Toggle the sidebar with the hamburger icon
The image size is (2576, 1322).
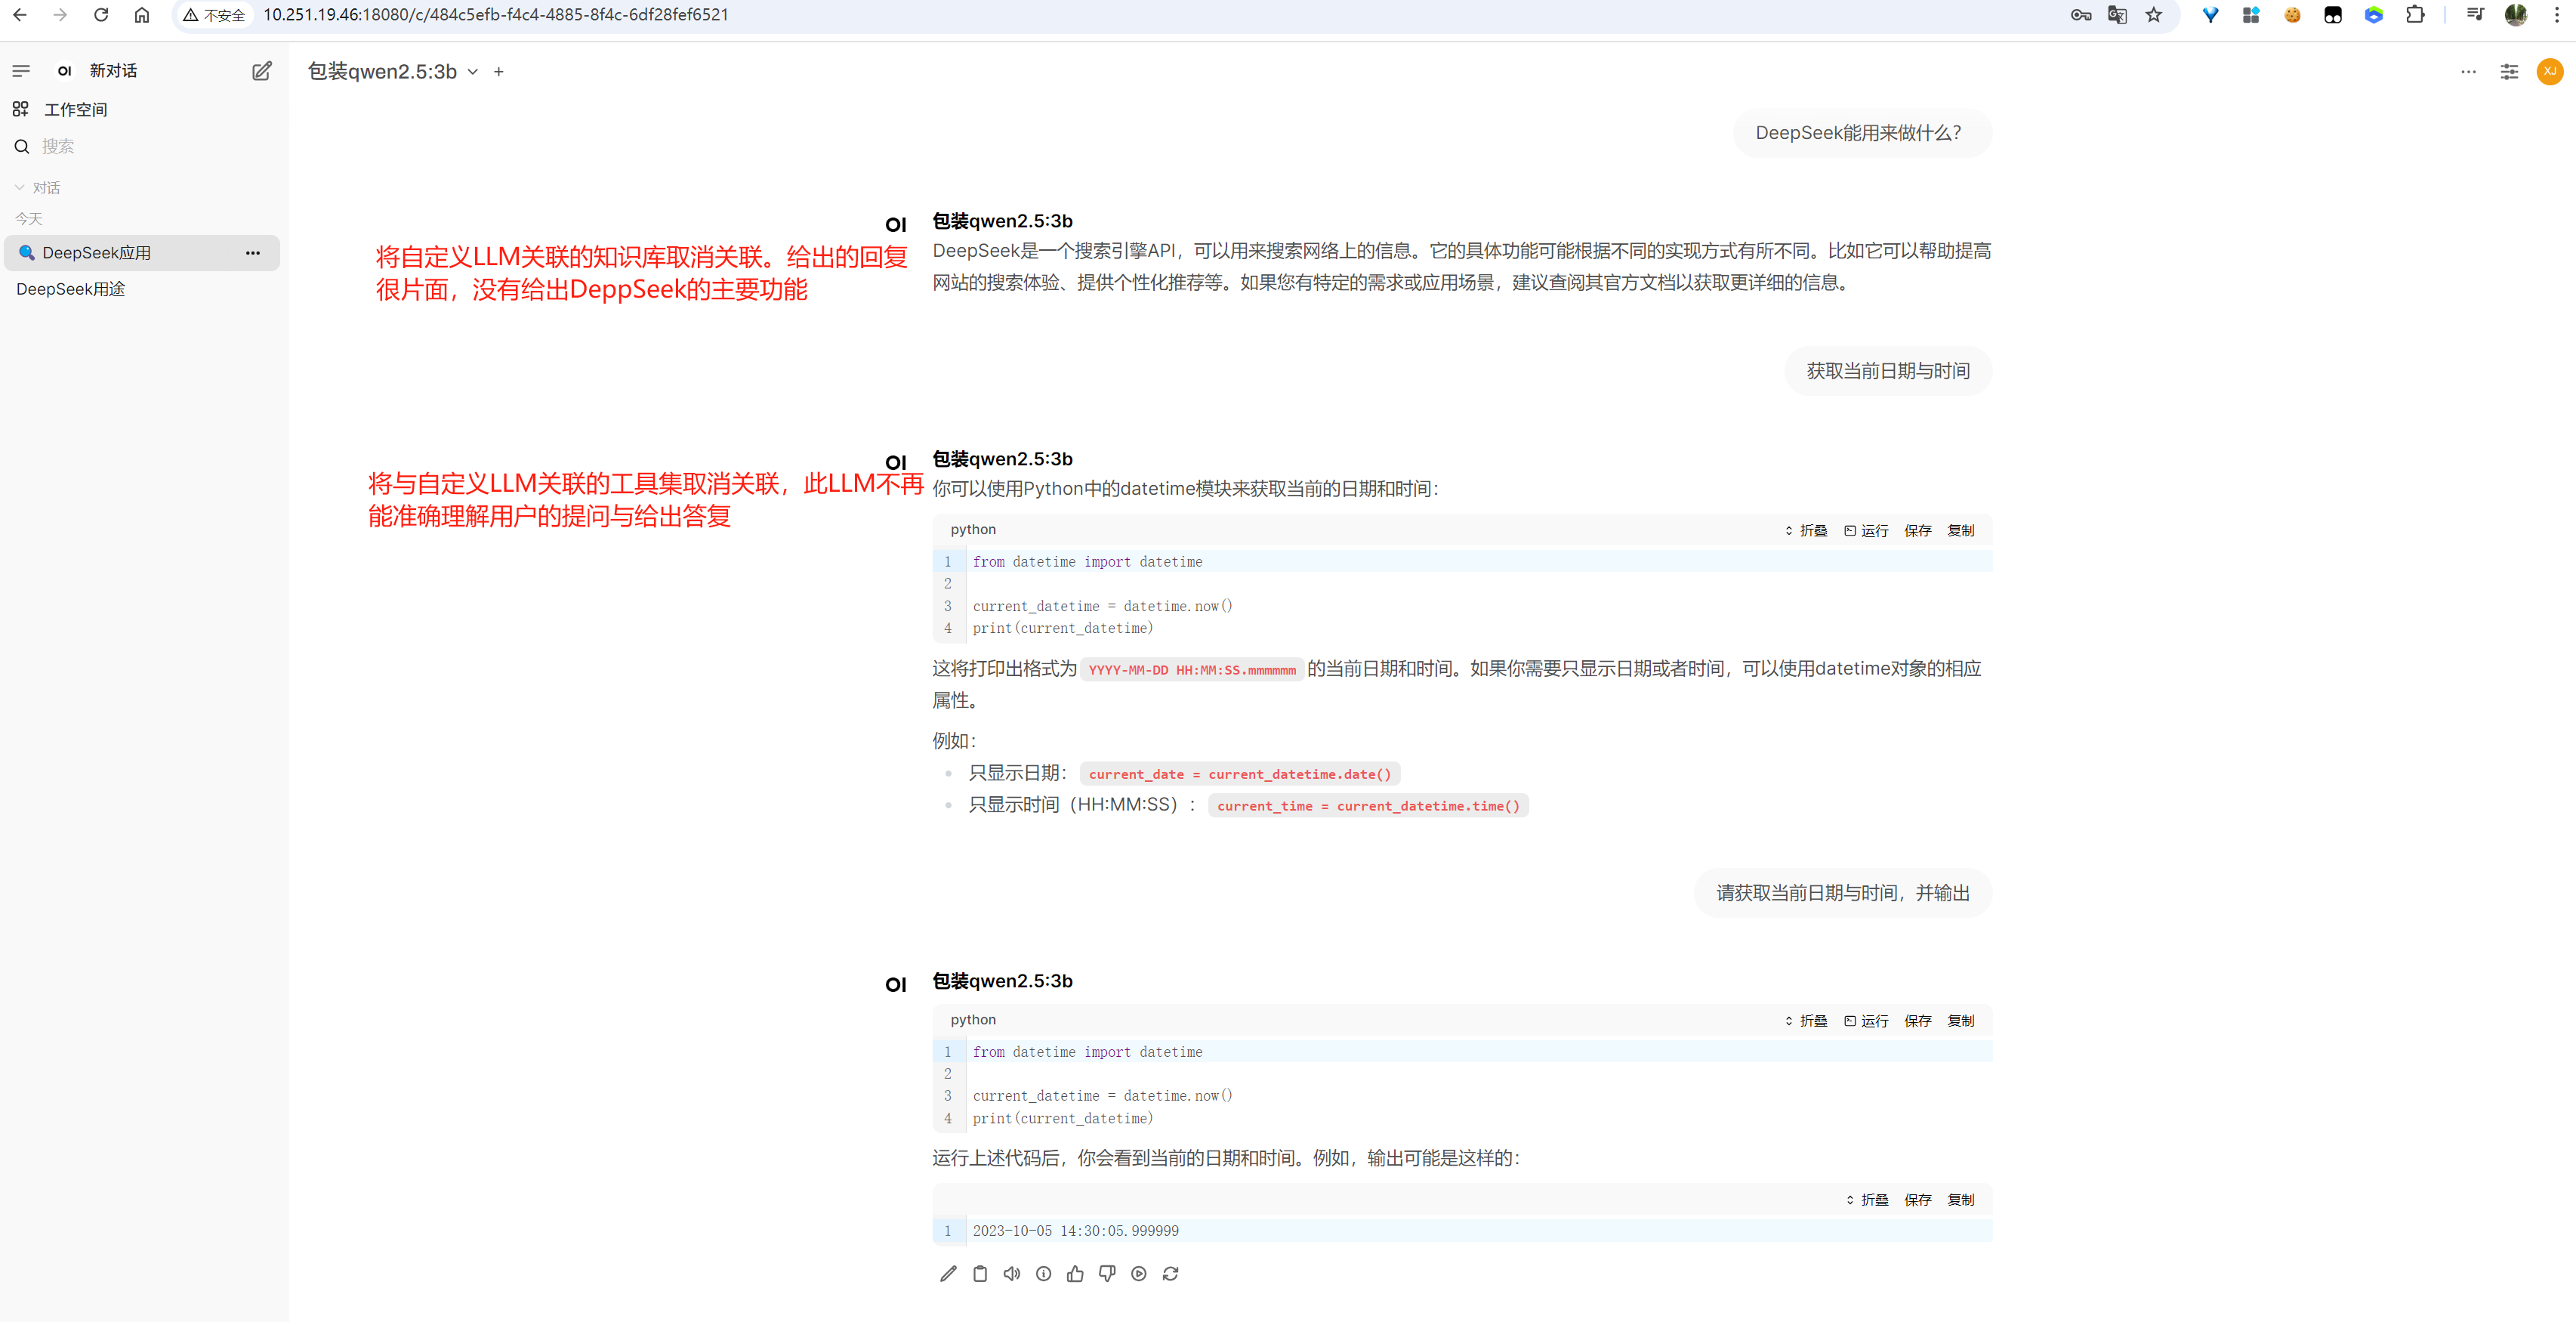coord(21,71)
